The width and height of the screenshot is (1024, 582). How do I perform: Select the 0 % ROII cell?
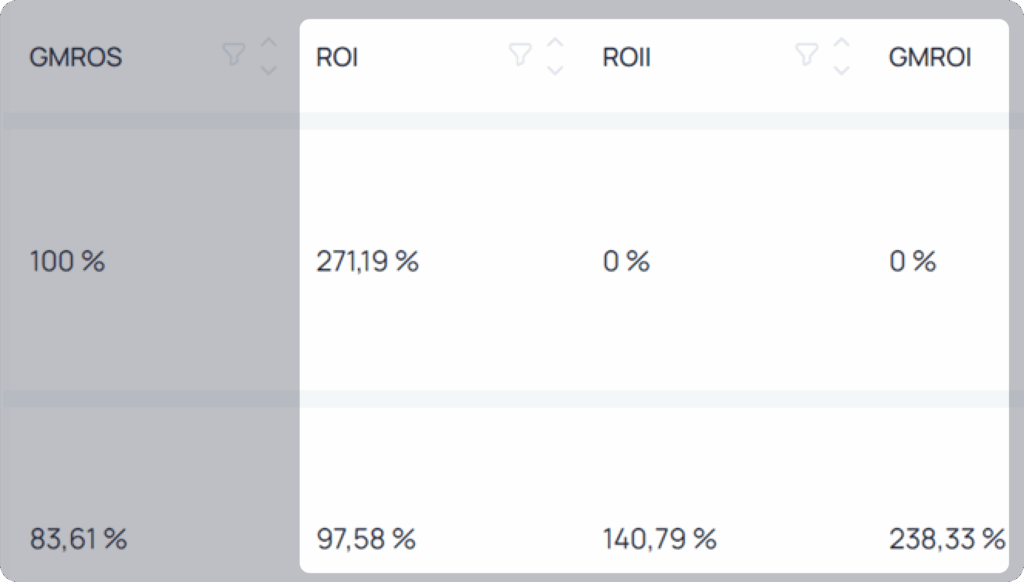[x=626, y=261]
